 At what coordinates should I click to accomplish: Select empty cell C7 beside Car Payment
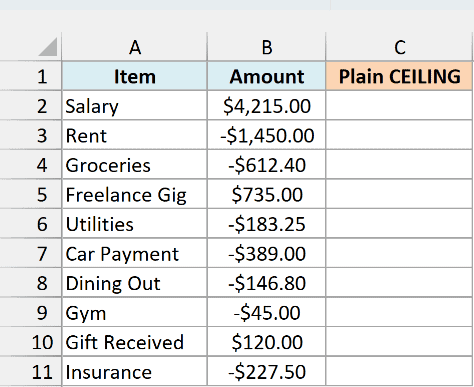coord(399,253)
